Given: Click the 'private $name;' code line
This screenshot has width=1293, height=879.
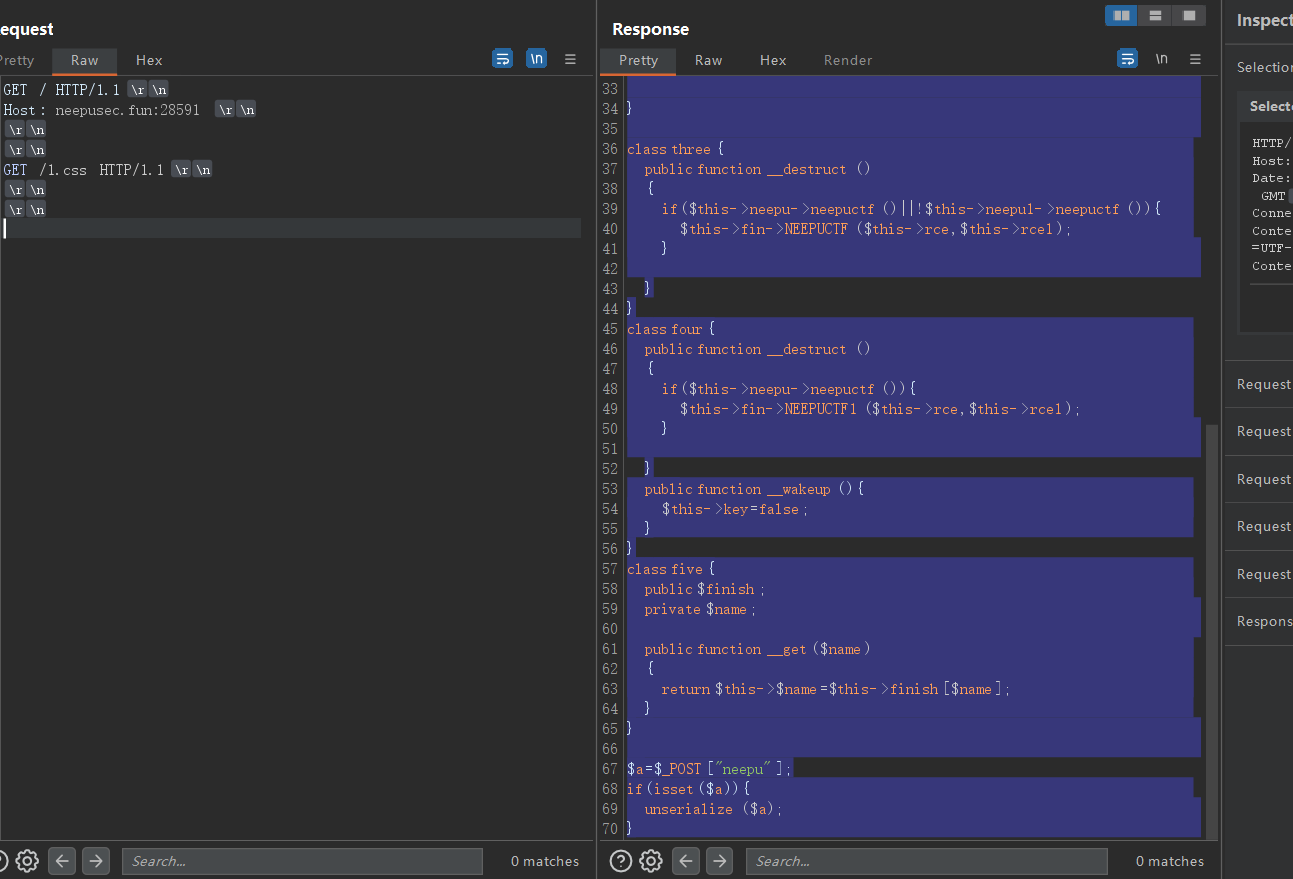Looking at the screenshot, I should (x=700, y=609).
